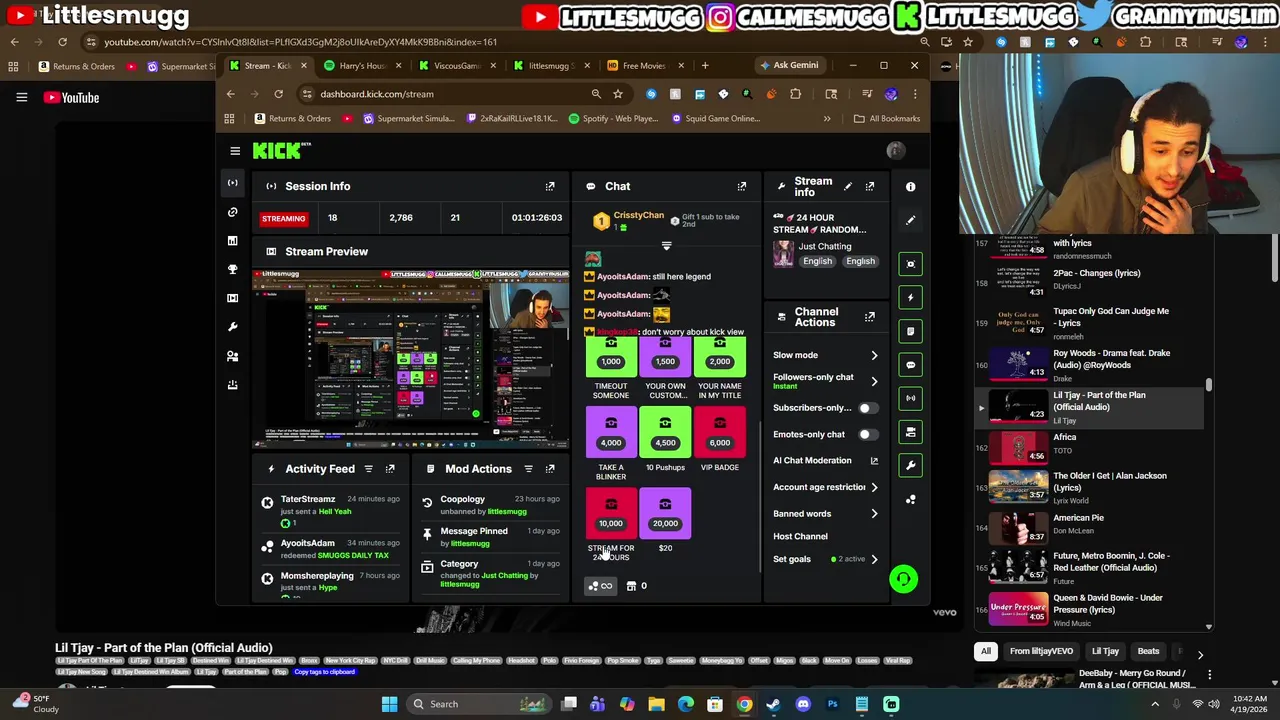Filter the Activity Feed list

[x=368, y=469]
